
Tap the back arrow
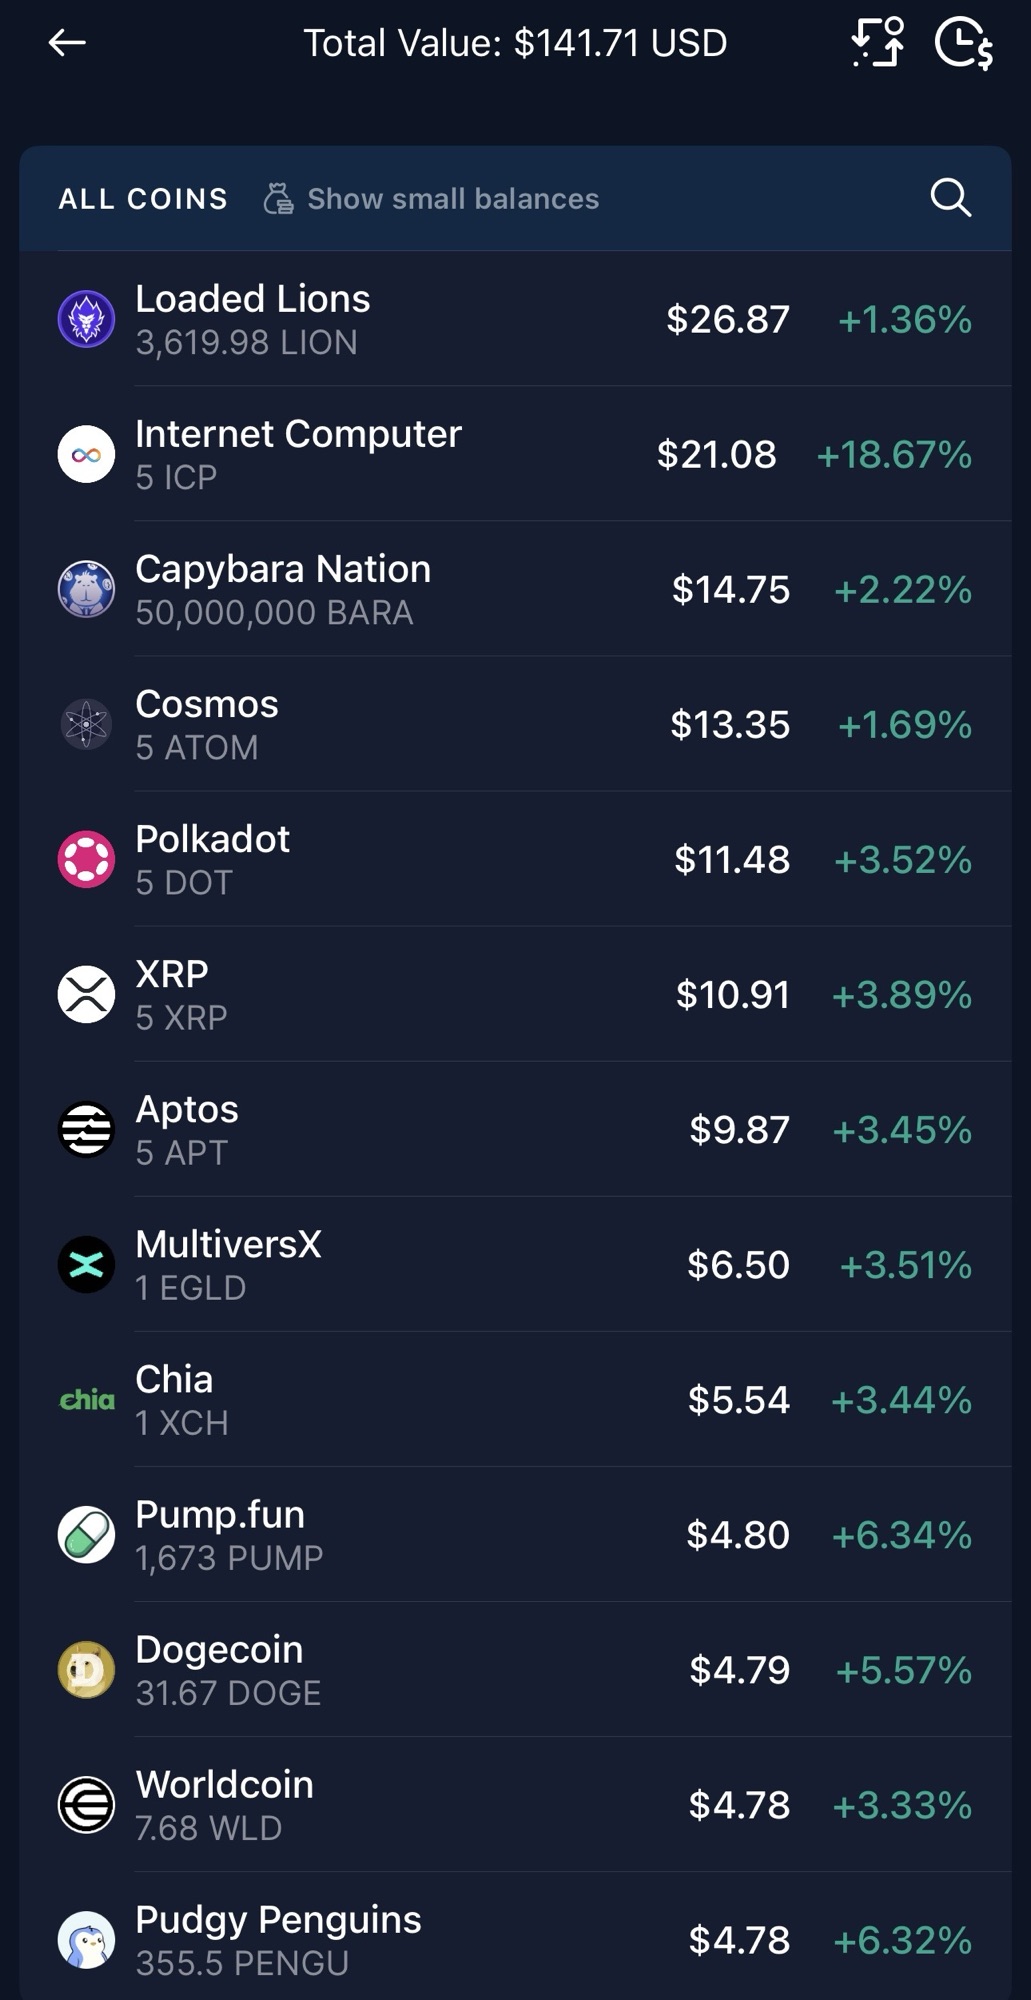pyautogui.click(x=67, y=43)
